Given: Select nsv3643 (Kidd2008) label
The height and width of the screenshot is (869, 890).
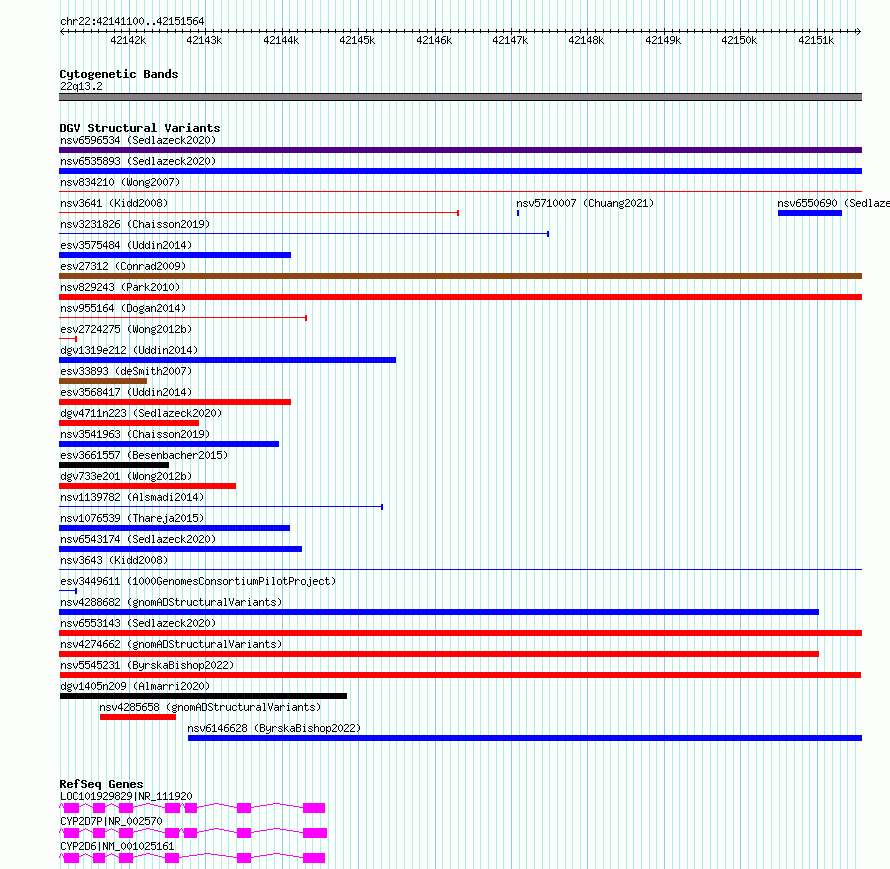Looking at the screenshot, I should pyautogui.click(x=114, y=560).
